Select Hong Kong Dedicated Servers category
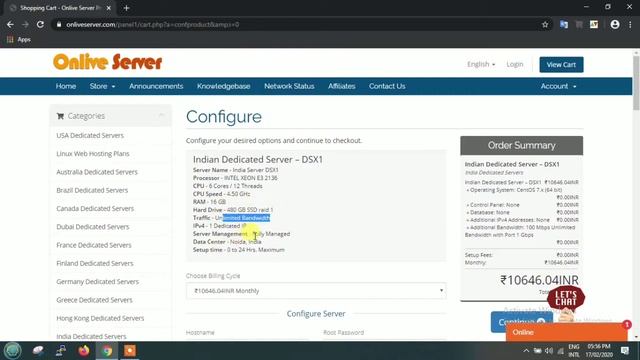640x360 pixels. (x=100, y=318)
